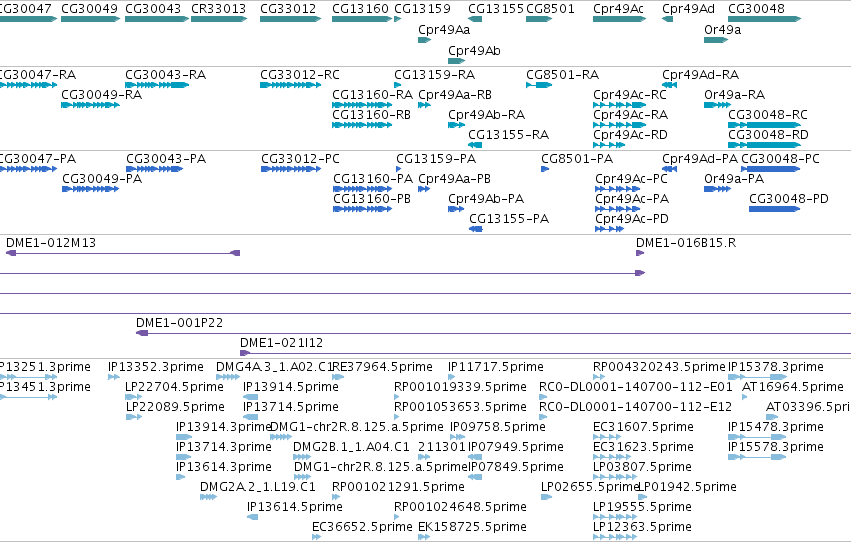Select transcript Or49a-RA

(717, 105)
